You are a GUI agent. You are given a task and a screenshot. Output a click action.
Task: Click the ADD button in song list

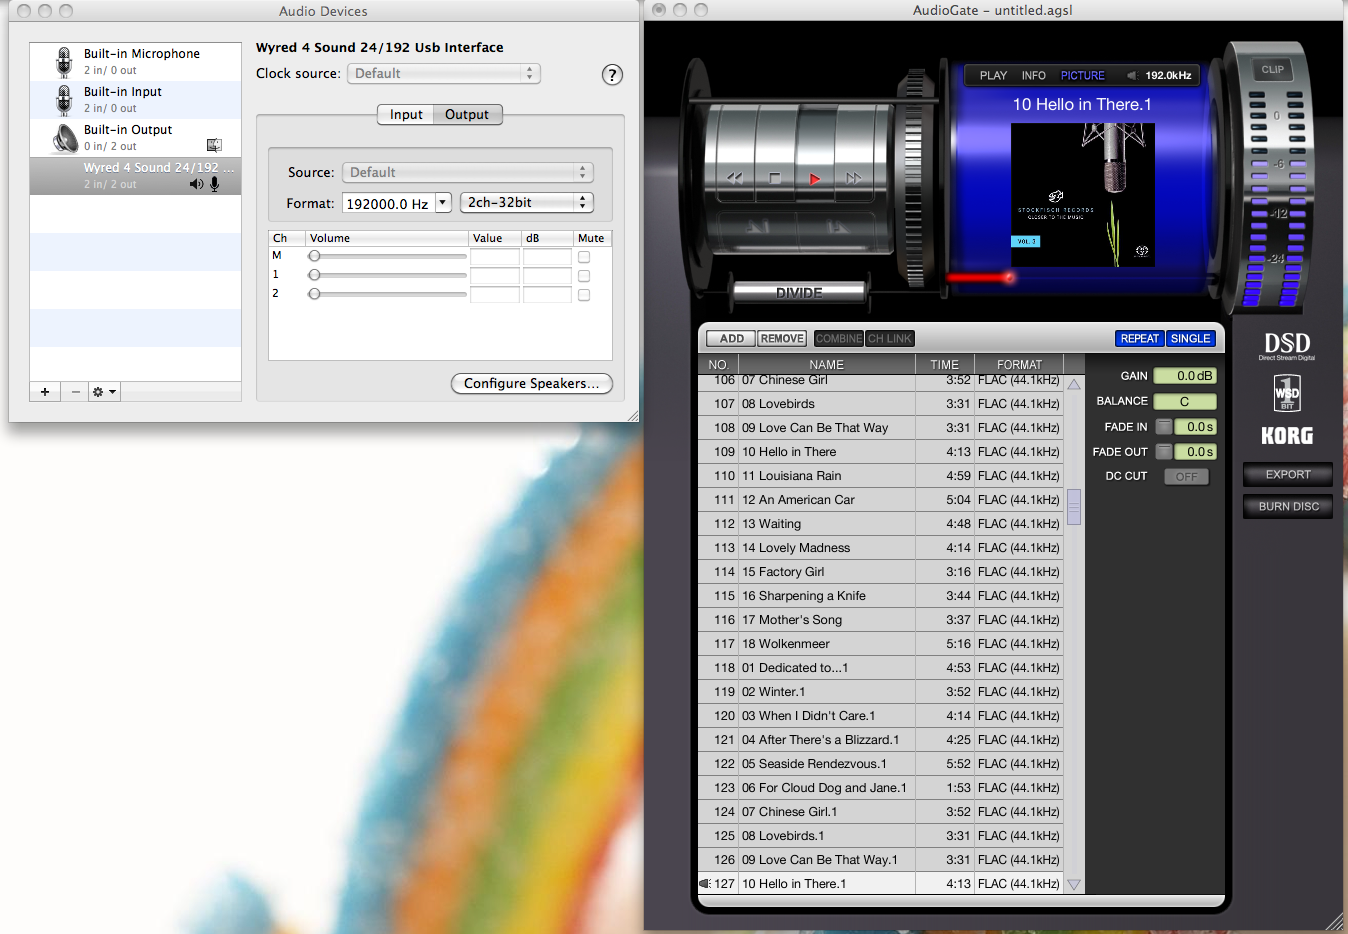[x=731, y=339]
